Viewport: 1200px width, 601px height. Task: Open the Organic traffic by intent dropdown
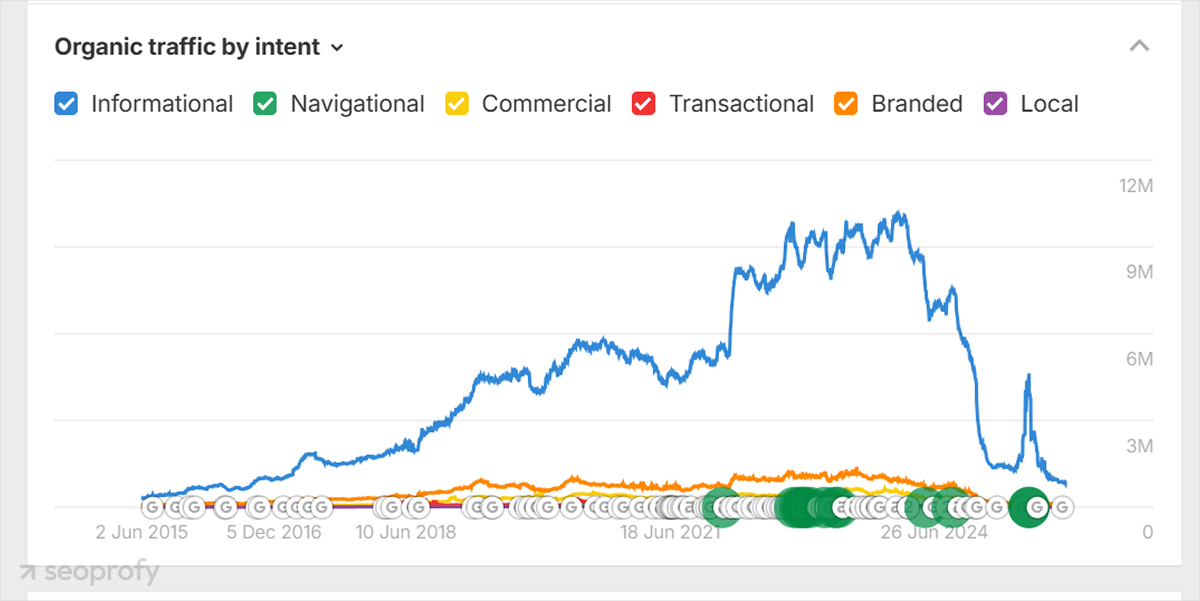pos(336,47)
